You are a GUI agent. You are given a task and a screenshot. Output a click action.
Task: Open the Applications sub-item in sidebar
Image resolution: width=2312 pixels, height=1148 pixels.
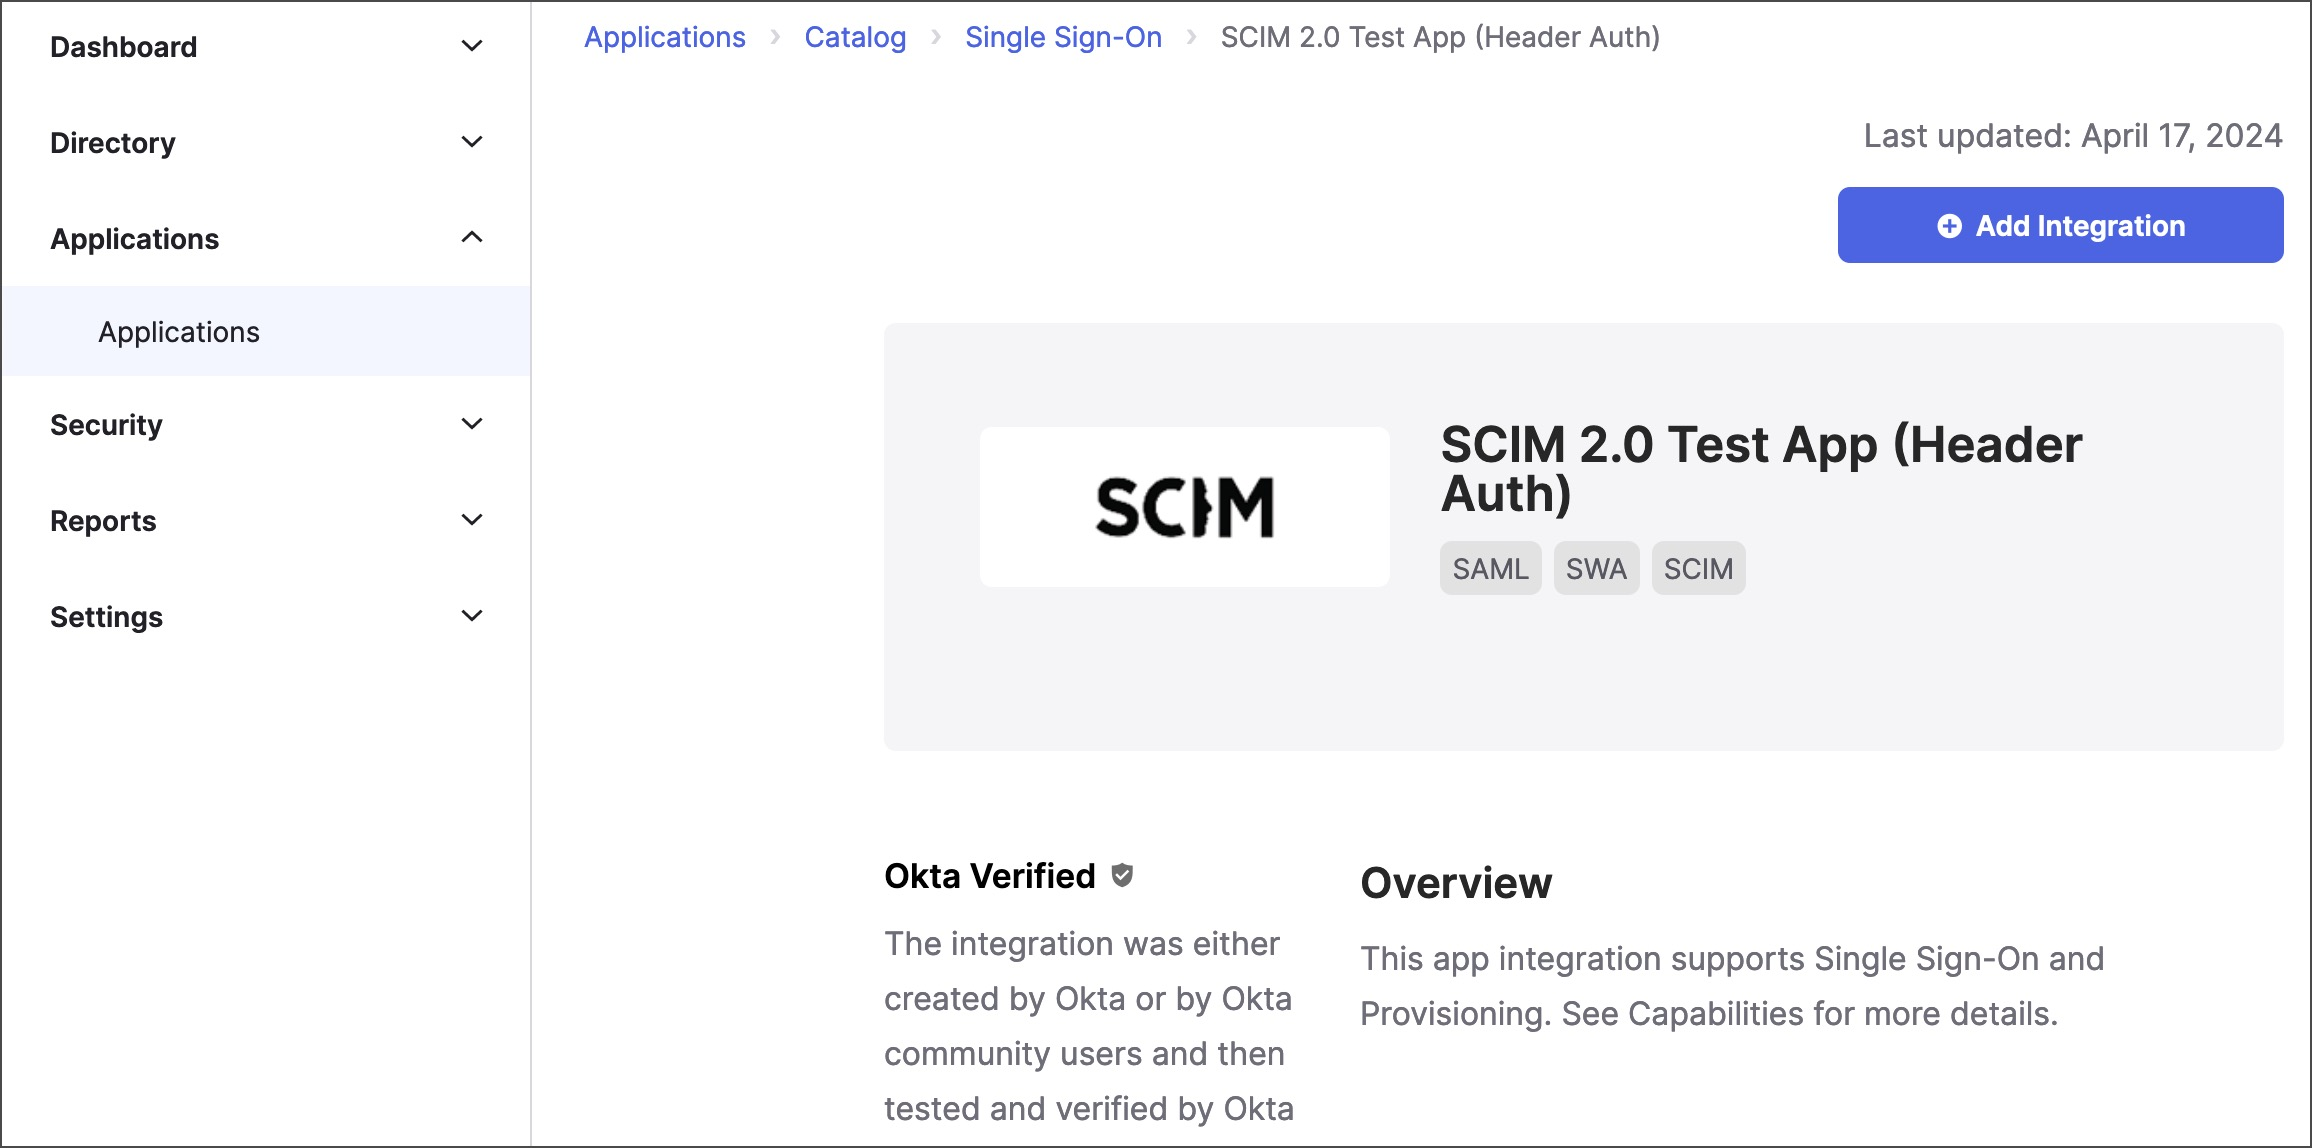click(x=179, y=332)
